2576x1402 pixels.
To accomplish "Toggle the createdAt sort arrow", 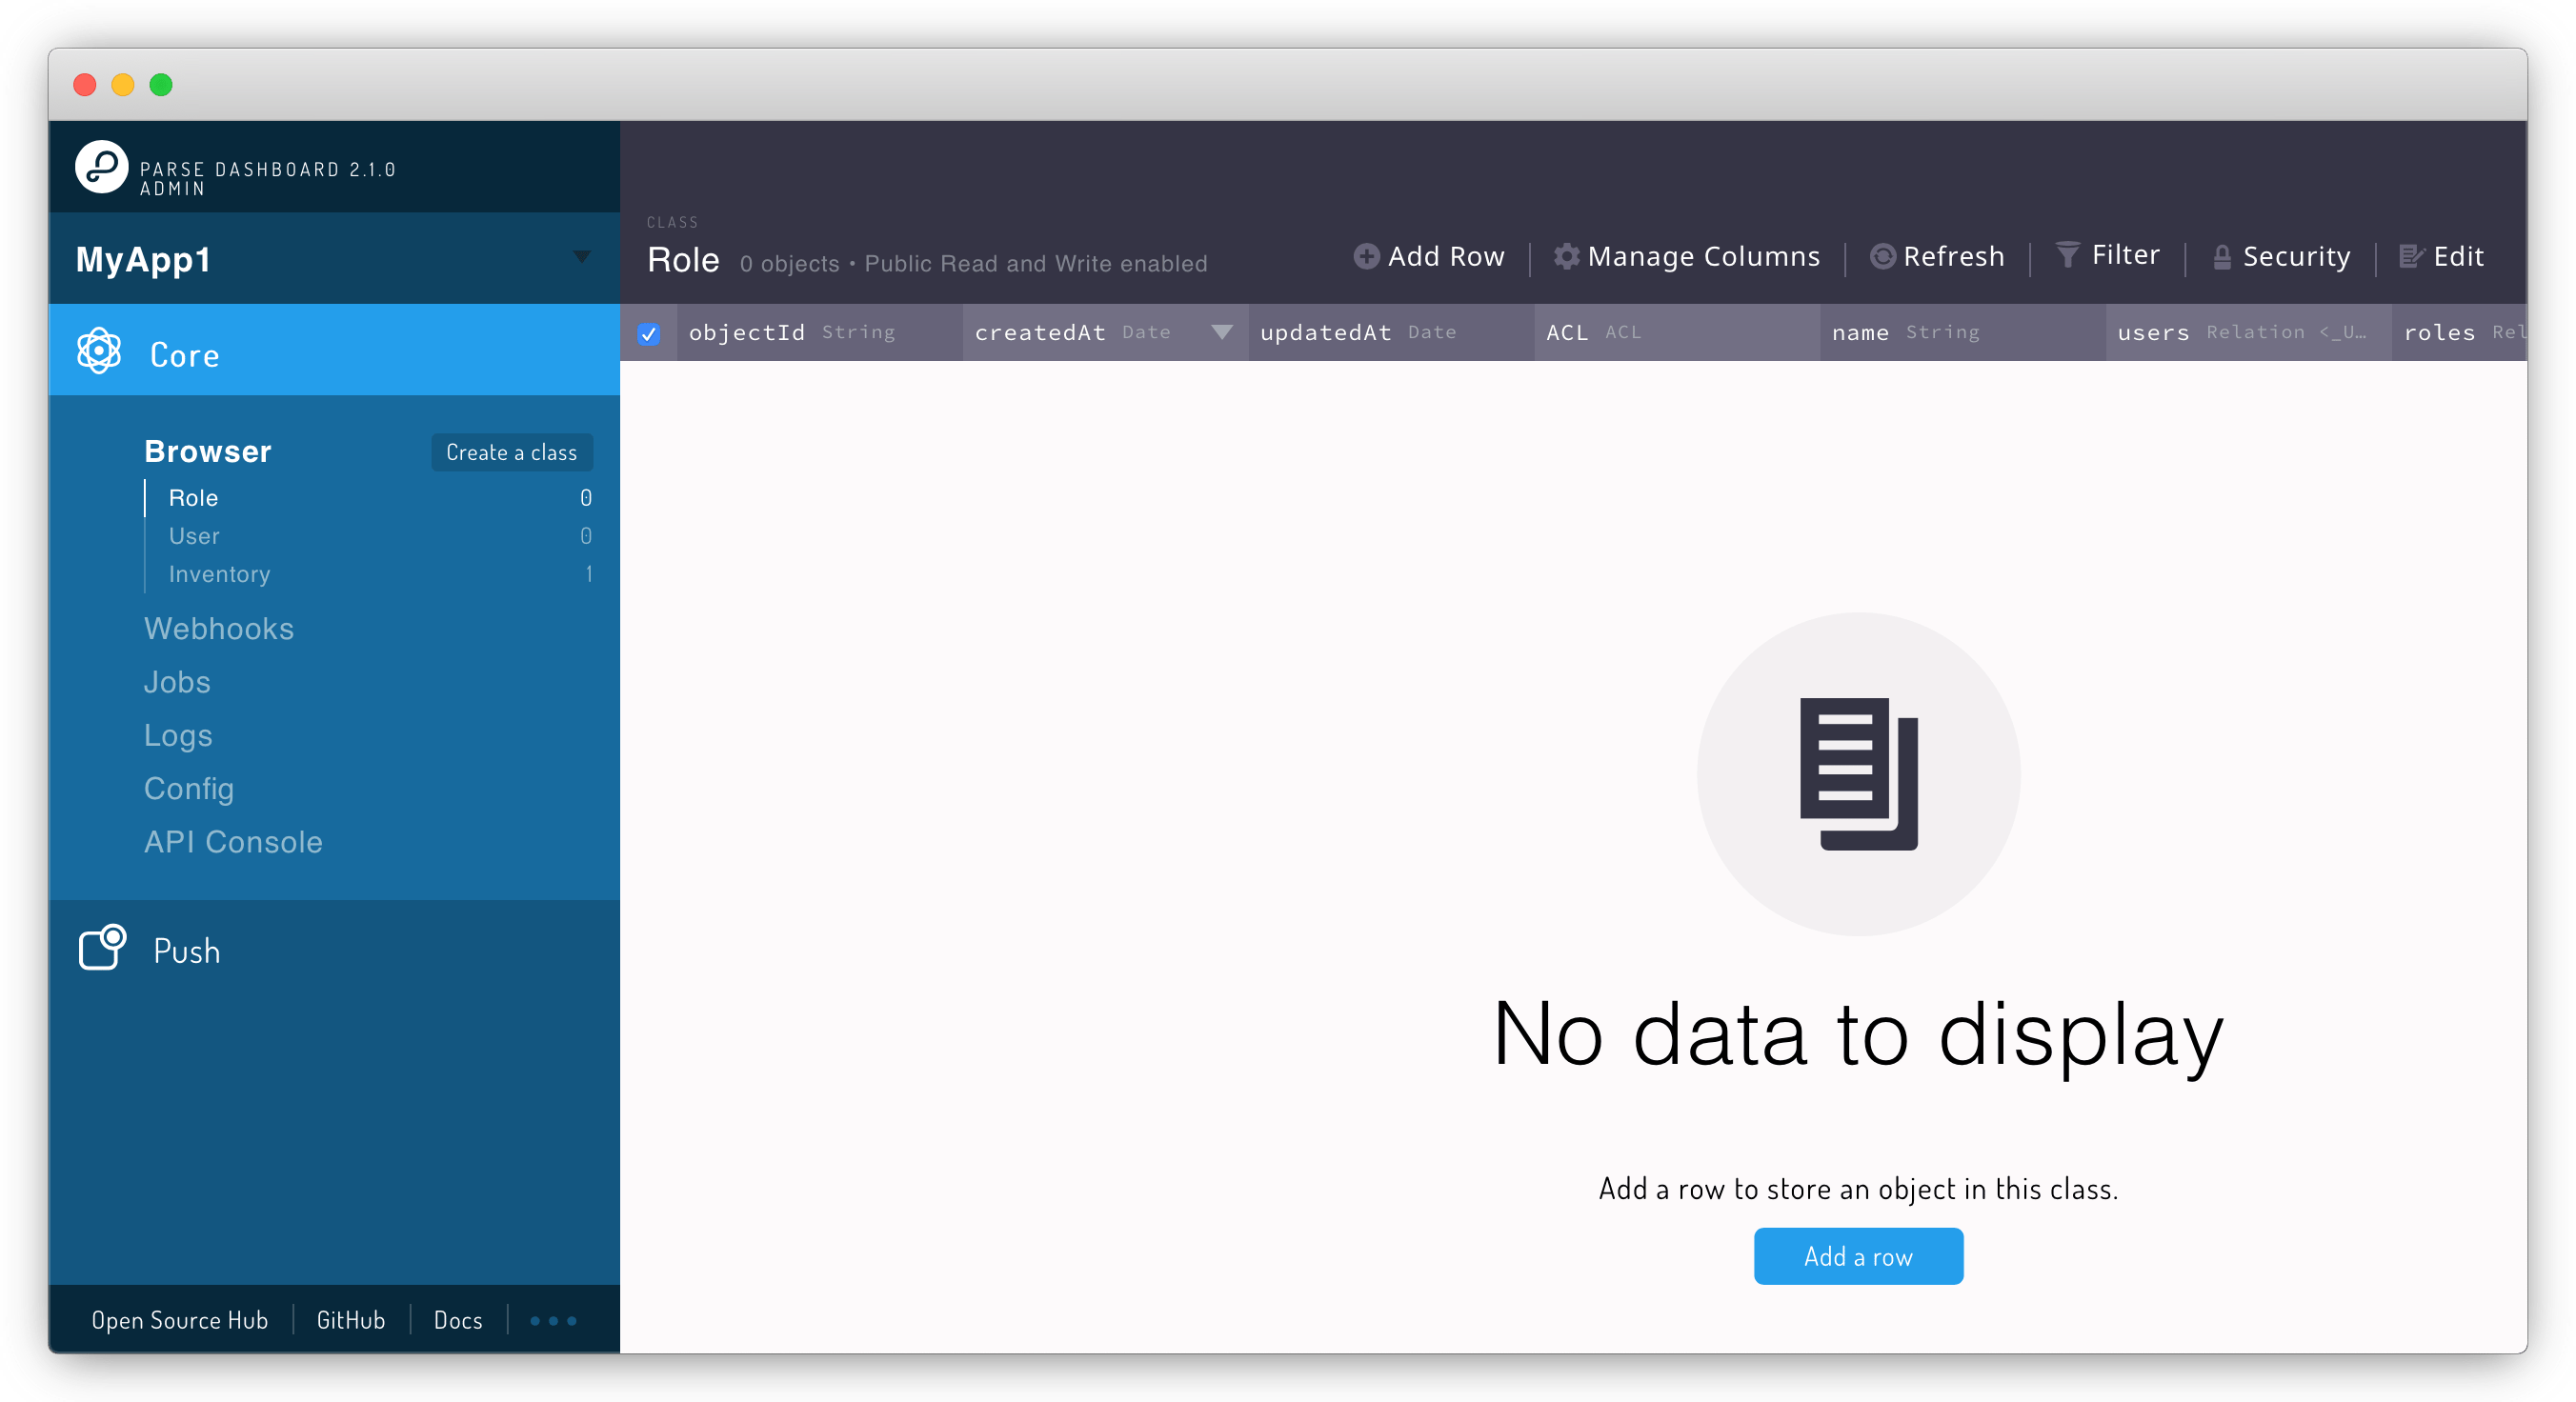I will [1221, 332].
